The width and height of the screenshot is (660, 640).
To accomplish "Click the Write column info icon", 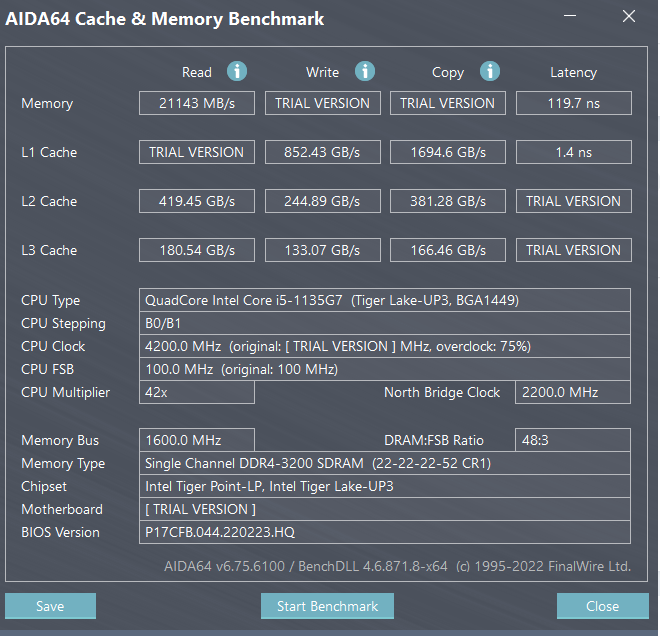I will 365,71.
